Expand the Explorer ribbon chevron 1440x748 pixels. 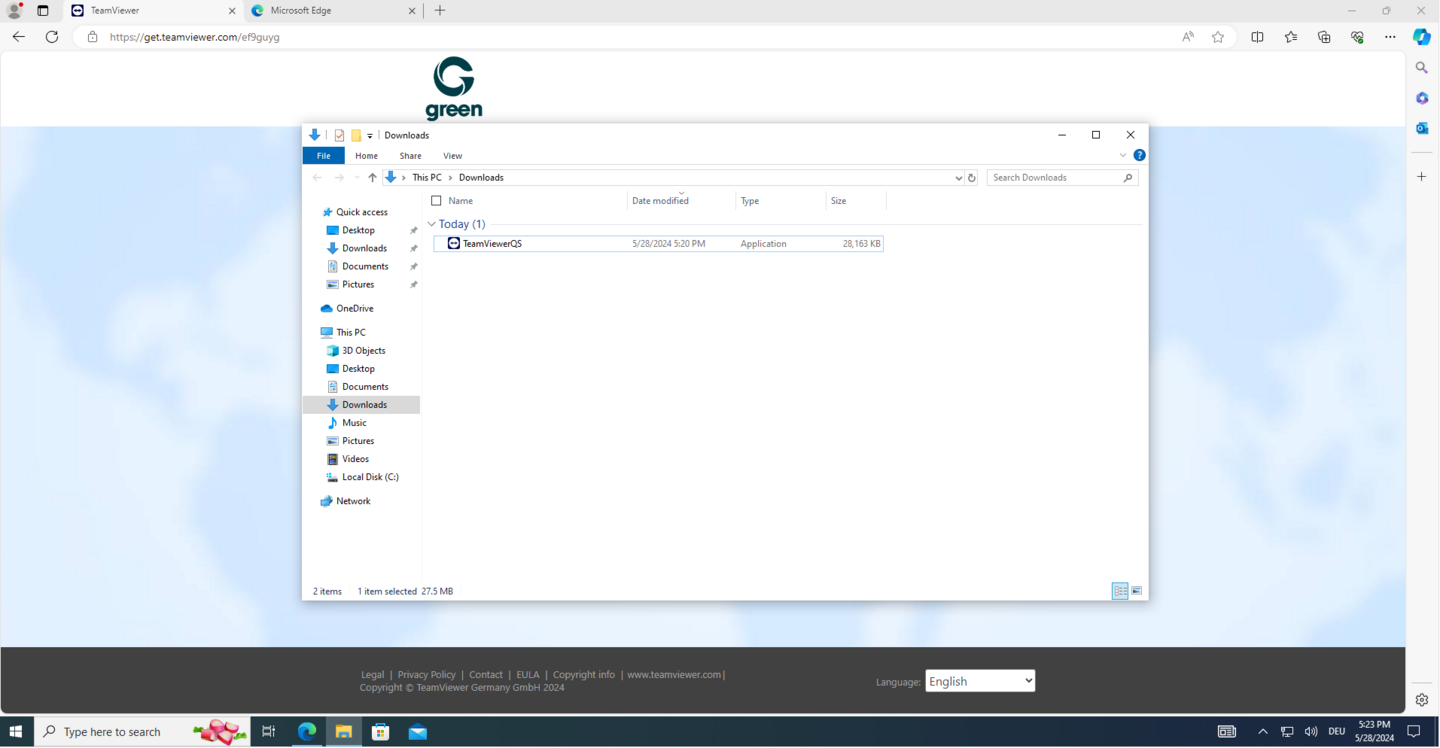1123,156
